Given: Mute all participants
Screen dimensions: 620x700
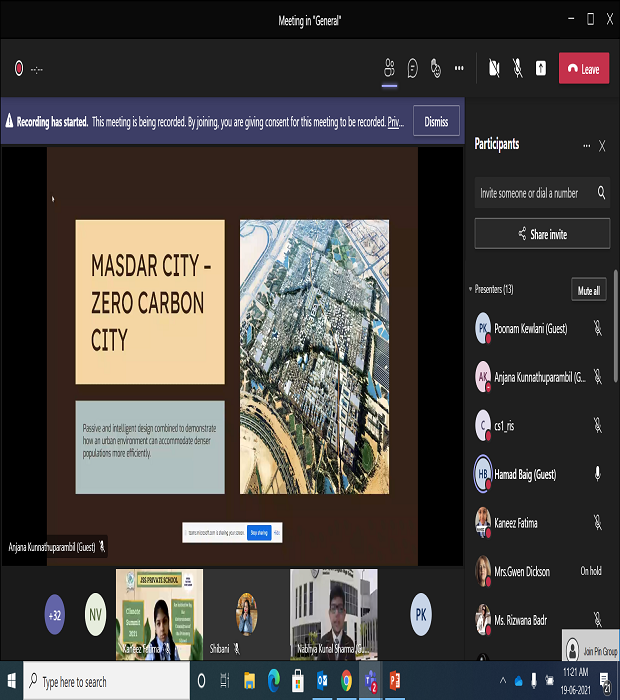Looking at the screenshot, I should 589,291.
